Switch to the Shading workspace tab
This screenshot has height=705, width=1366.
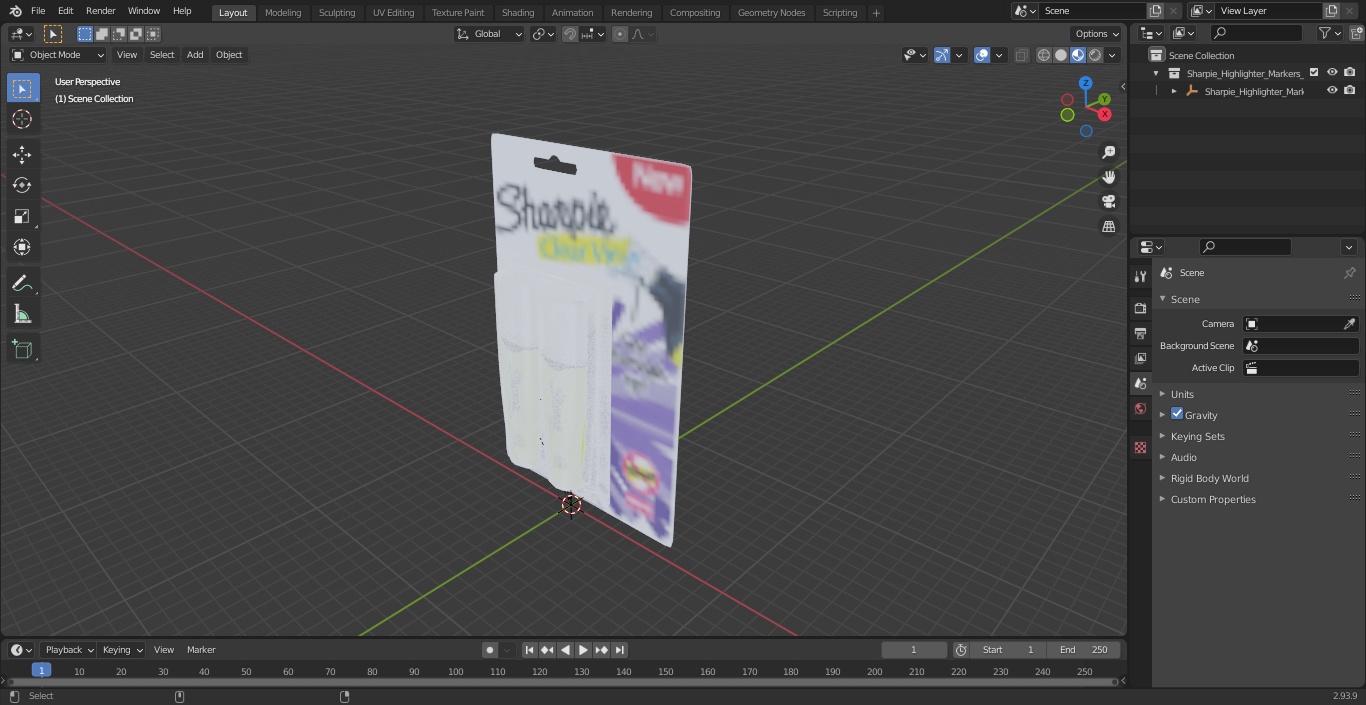[518, 13]
